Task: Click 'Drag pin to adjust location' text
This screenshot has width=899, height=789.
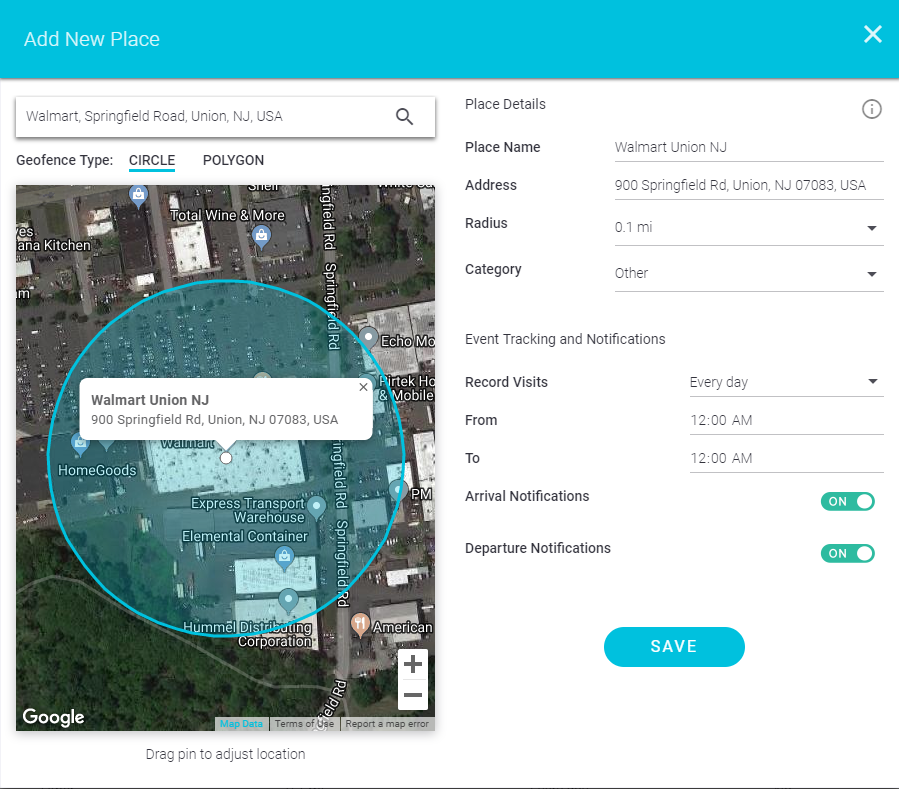Action: click(225, 754)
